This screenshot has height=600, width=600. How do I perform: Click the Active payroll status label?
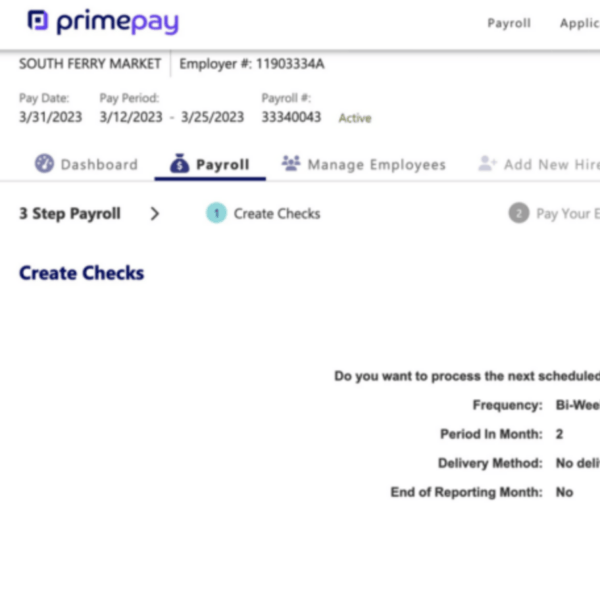click(355, 118)
